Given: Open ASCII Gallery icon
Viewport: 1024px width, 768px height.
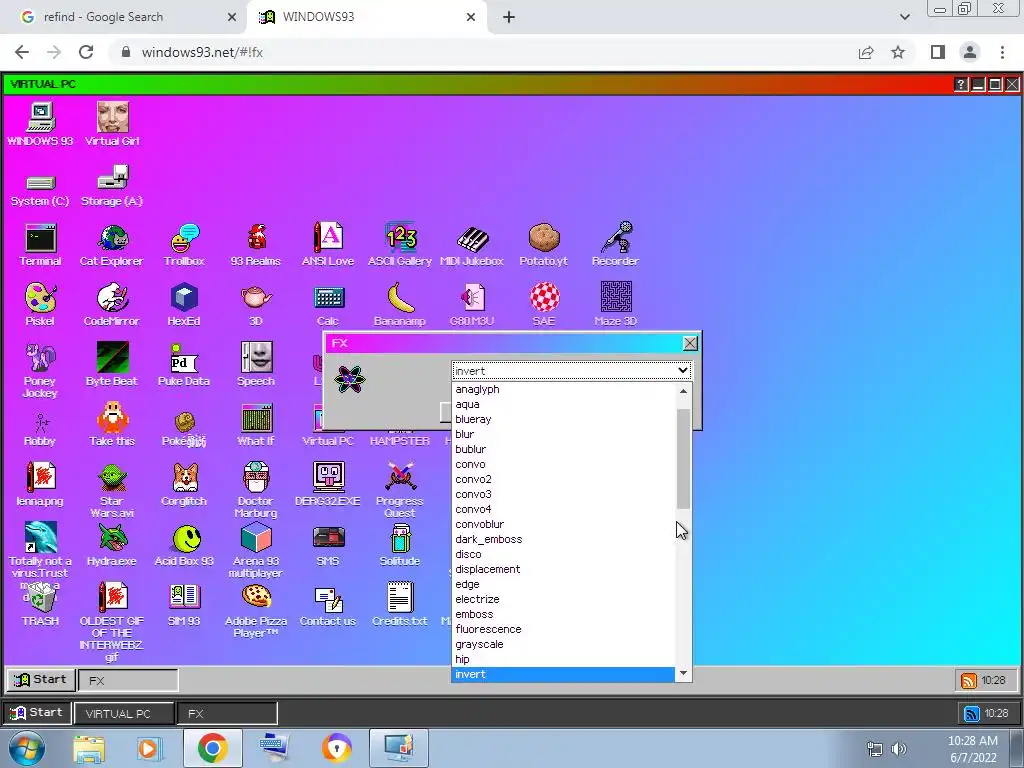Looking at the screenshot, I should pyautogui.click(x=400, y=245).
